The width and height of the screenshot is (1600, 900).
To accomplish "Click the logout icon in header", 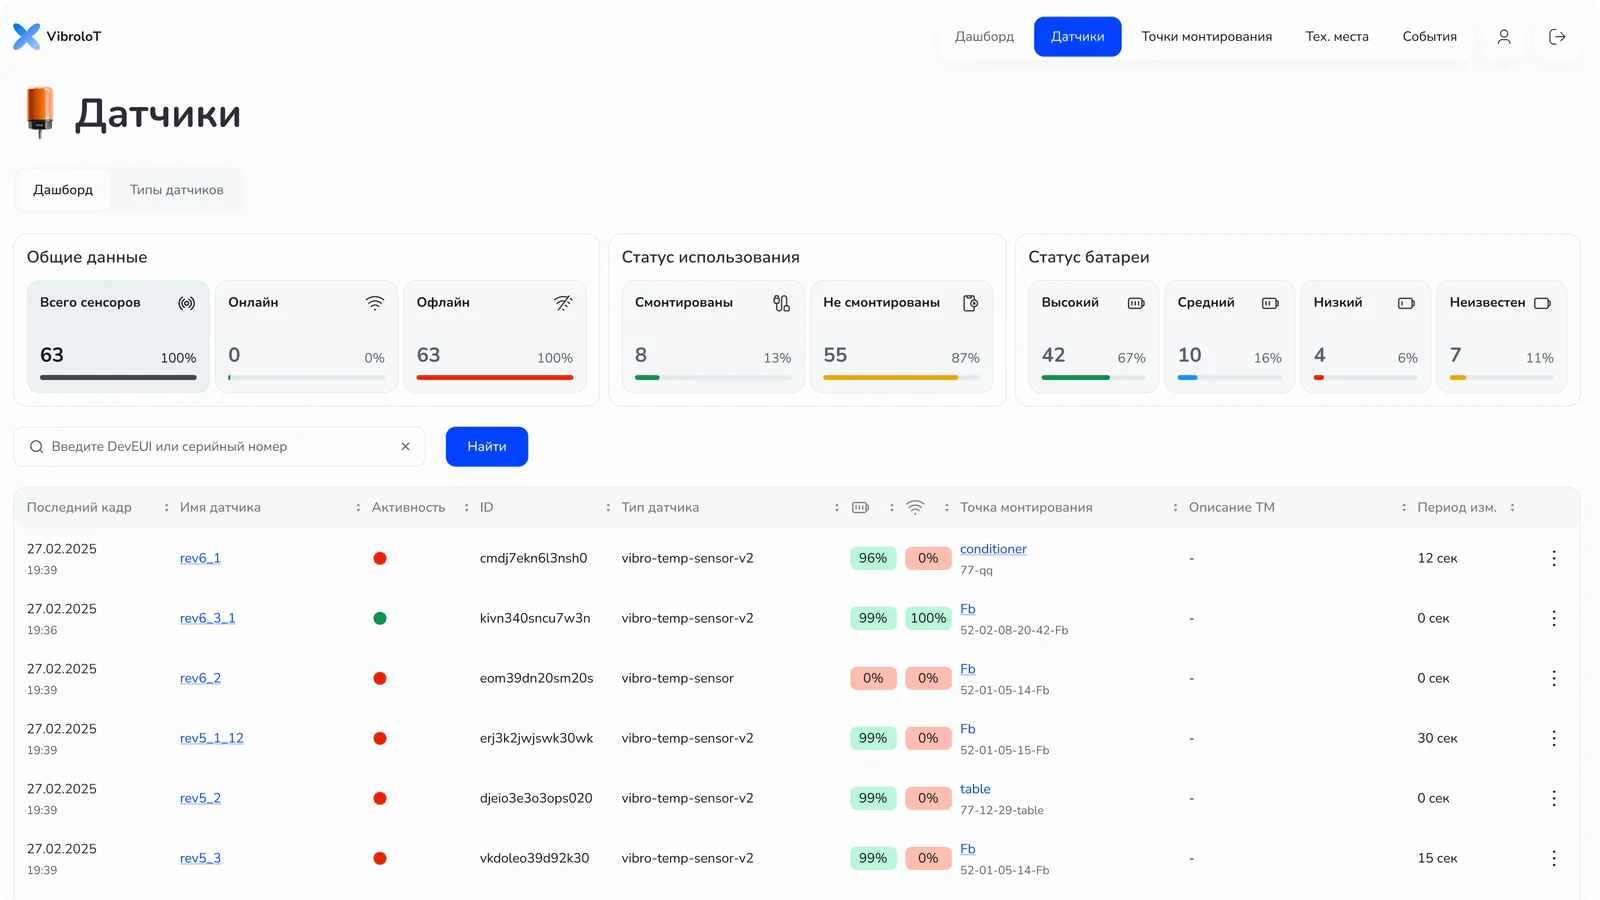I will point(1557,37).
